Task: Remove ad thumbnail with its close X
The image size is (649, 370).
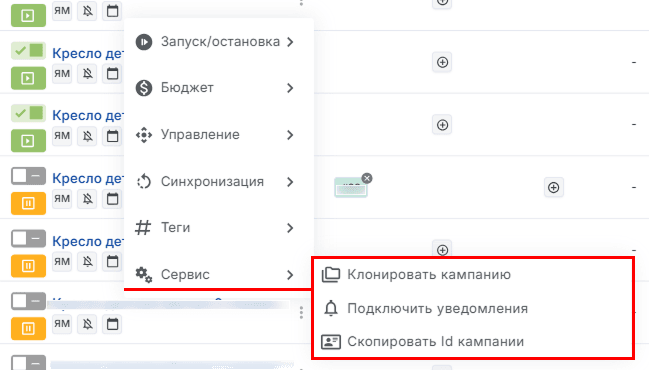Action: pos(367,178)
